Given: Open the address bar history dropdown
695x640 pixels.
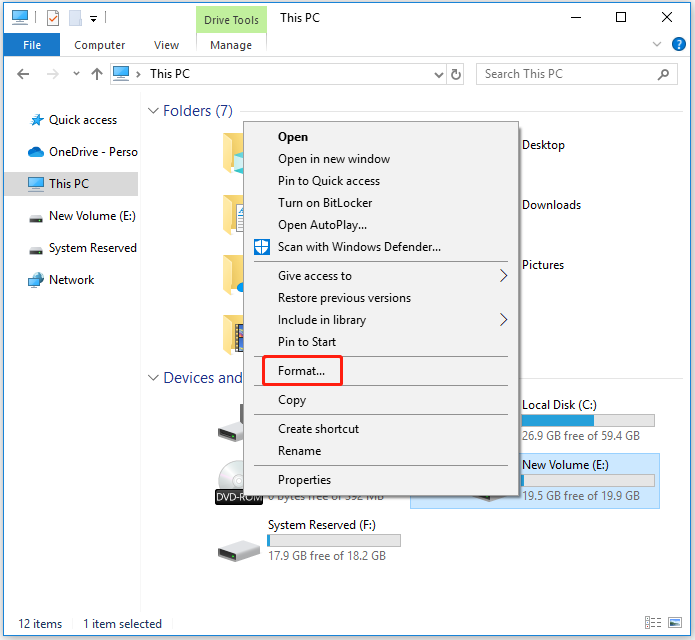Looking at the screenshot, I should pos(439,74).
